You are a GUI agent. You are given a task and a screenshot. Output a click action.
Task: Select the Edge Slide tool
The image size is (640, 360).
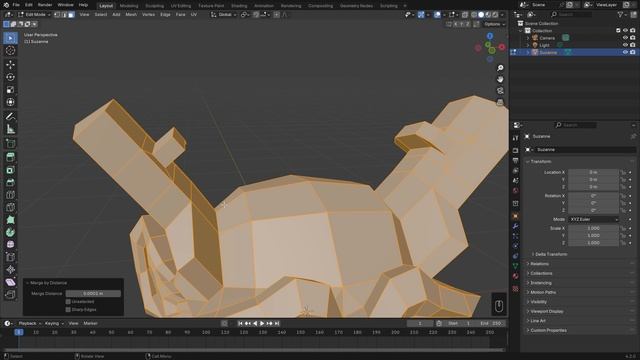pos(11,257)
